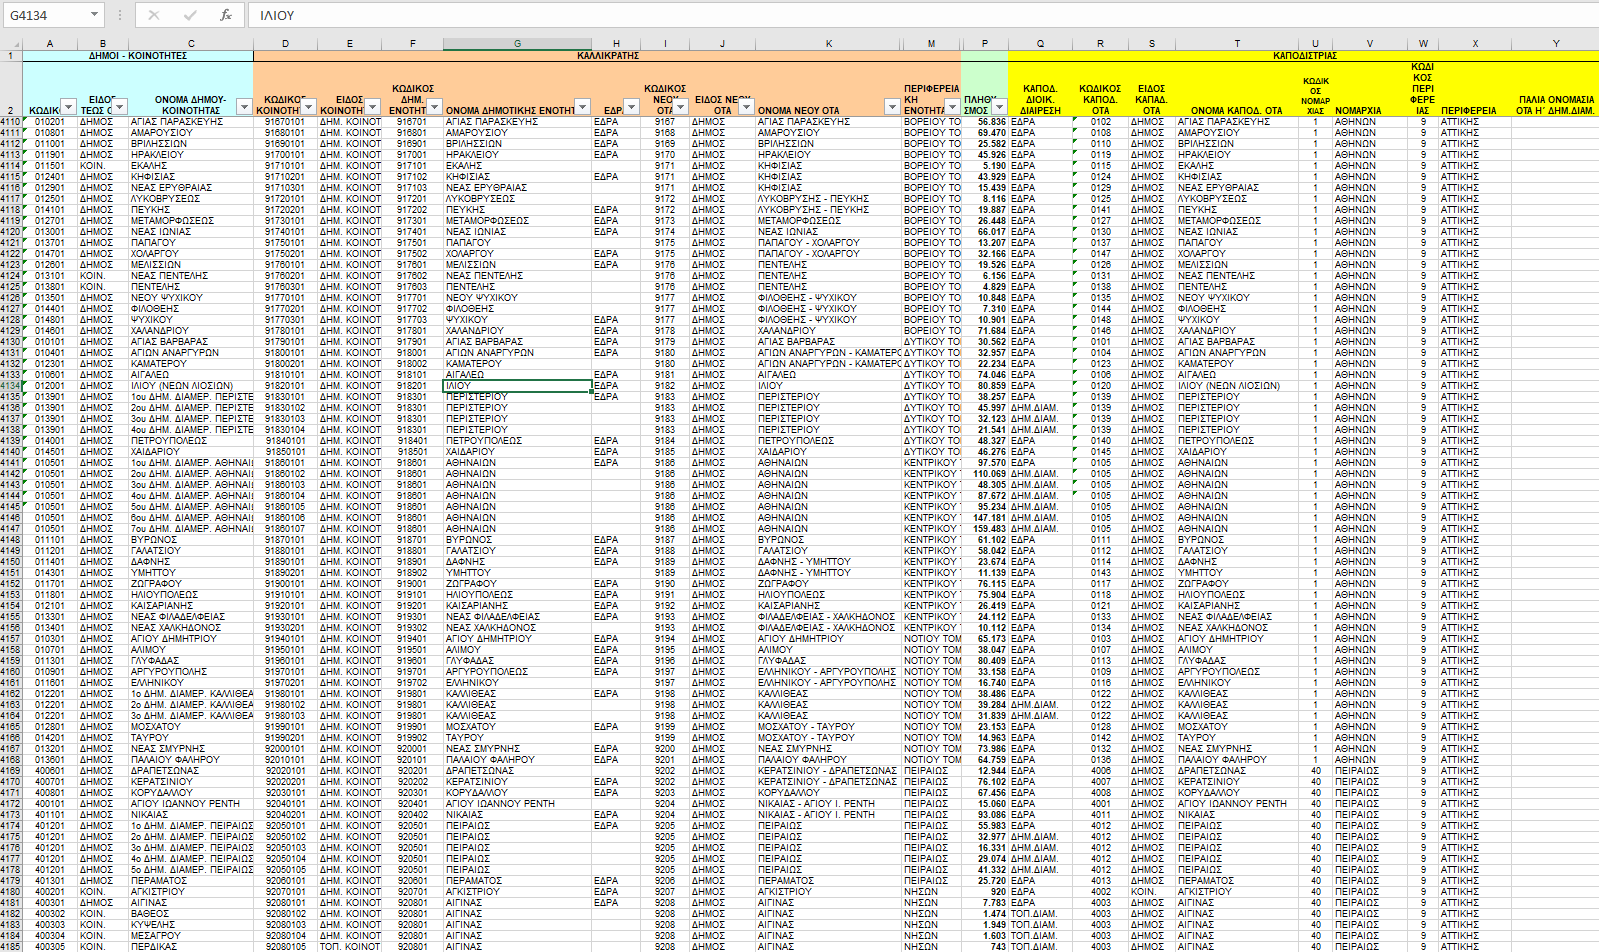Open the filter for ΟΝΟΜΑ ΔΗΜΟΥ-ΚΟΙΝΟΤΗΤΑΣ column
This screenshot has width=1599, height=952.
pos(246,107)
